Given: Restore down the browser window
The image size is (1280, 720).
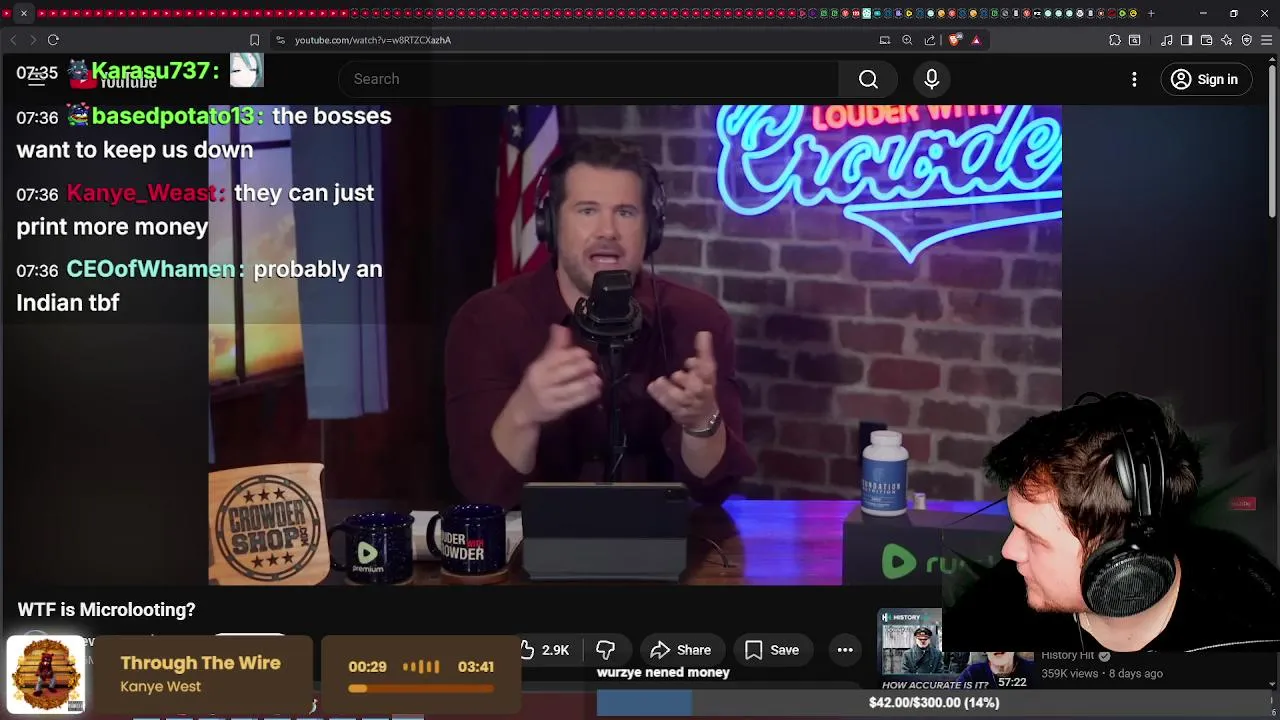Looking at the screenshot, I should [1233, 13].
